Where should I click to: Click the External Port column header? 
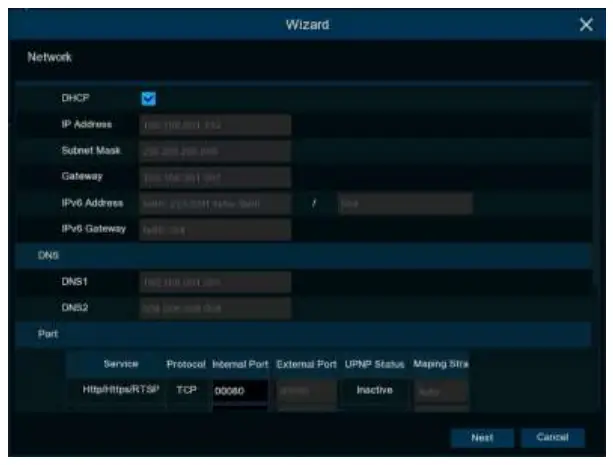tap(306, 364)
